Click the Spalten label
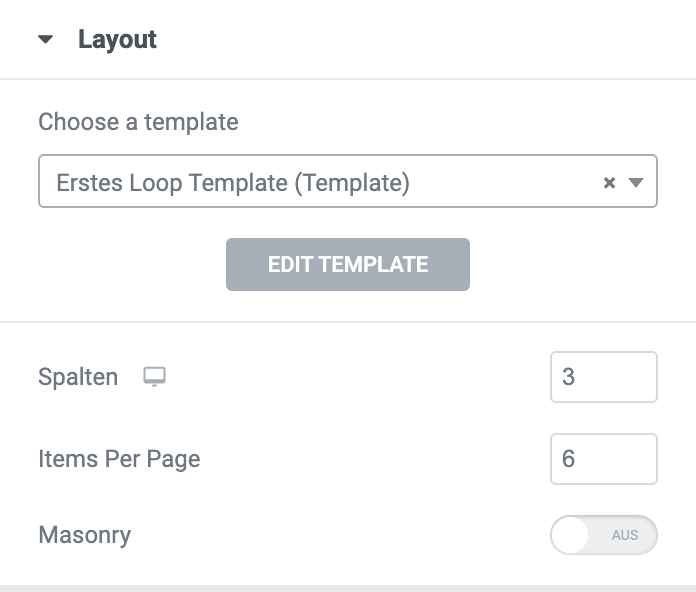Image resolution: width=696 pixels, height=592 pixels. click(x=78, y=377)
